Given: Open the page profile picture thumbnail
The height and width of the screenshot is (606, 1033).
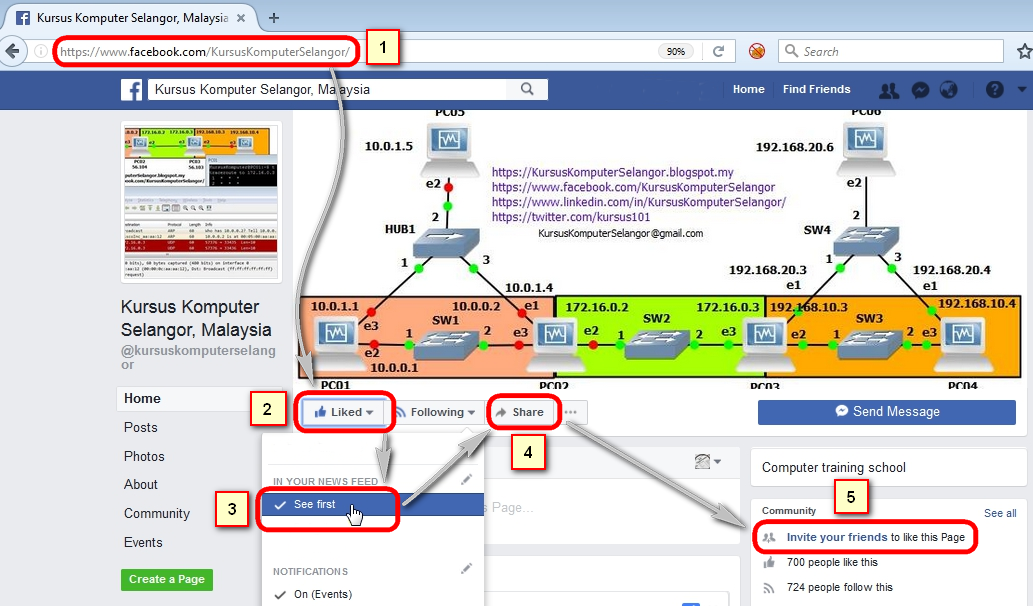Looking at the screenshot, I should click(201, 202).
